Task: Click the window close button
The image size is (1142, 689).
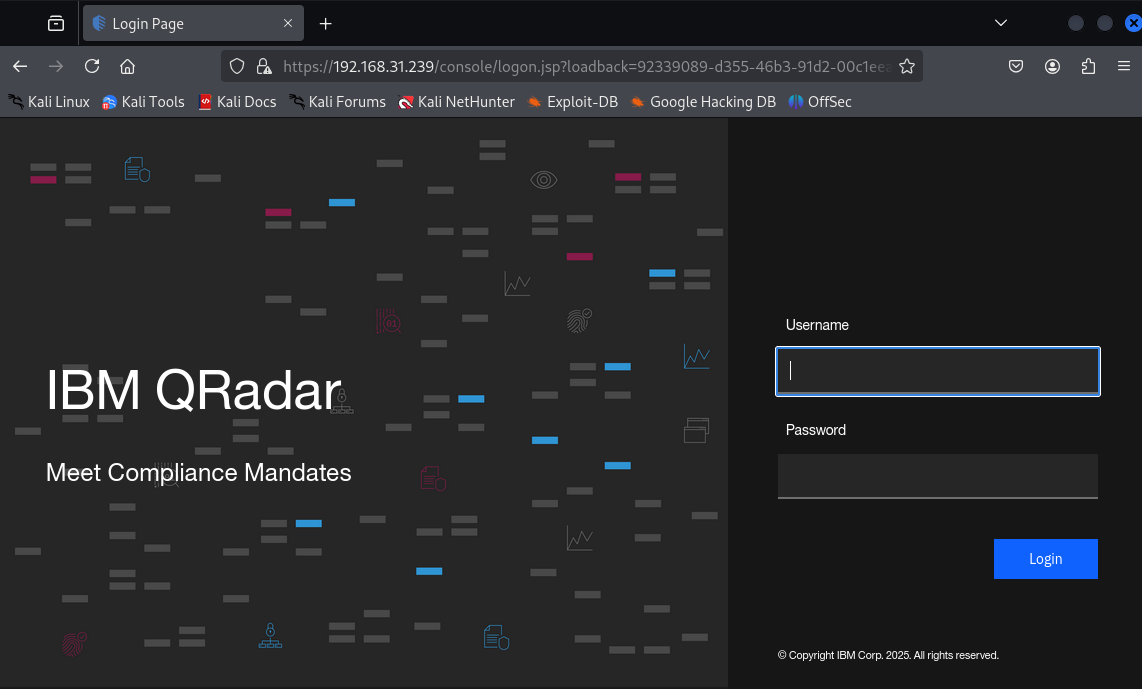Action: [x=1133, y=23]
